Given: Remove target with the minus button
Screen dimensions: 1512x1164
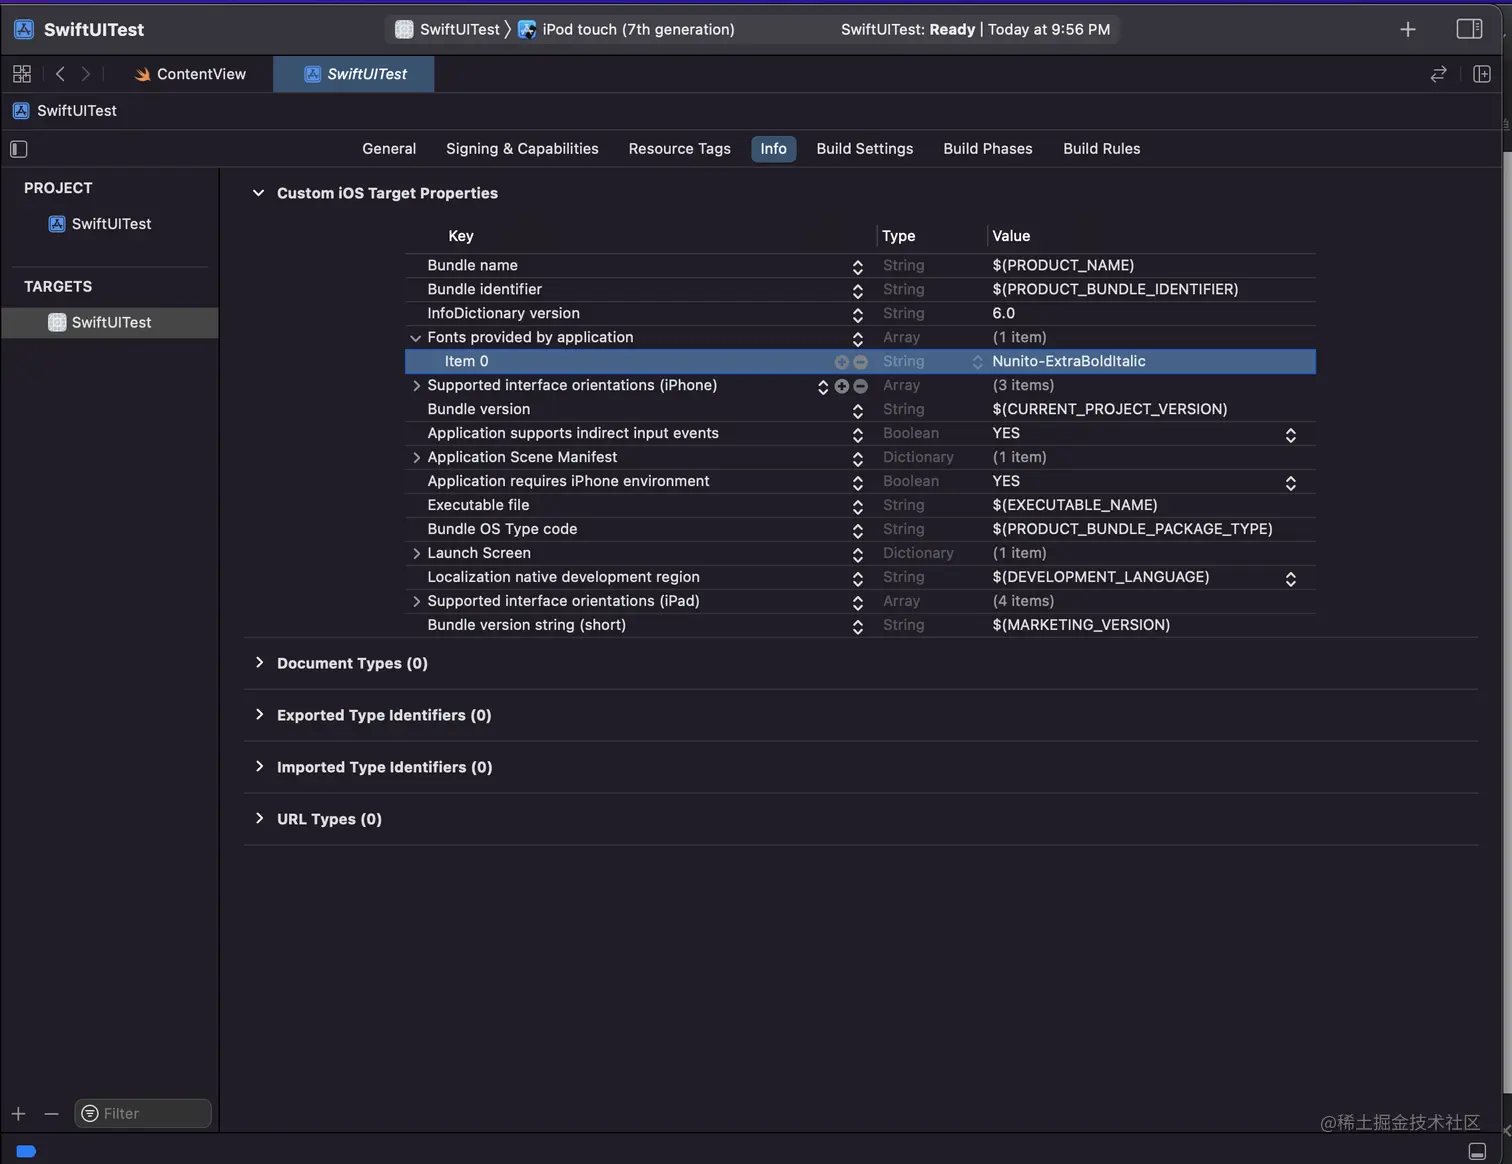Looking at the screenshot, I should [52, 1113].
